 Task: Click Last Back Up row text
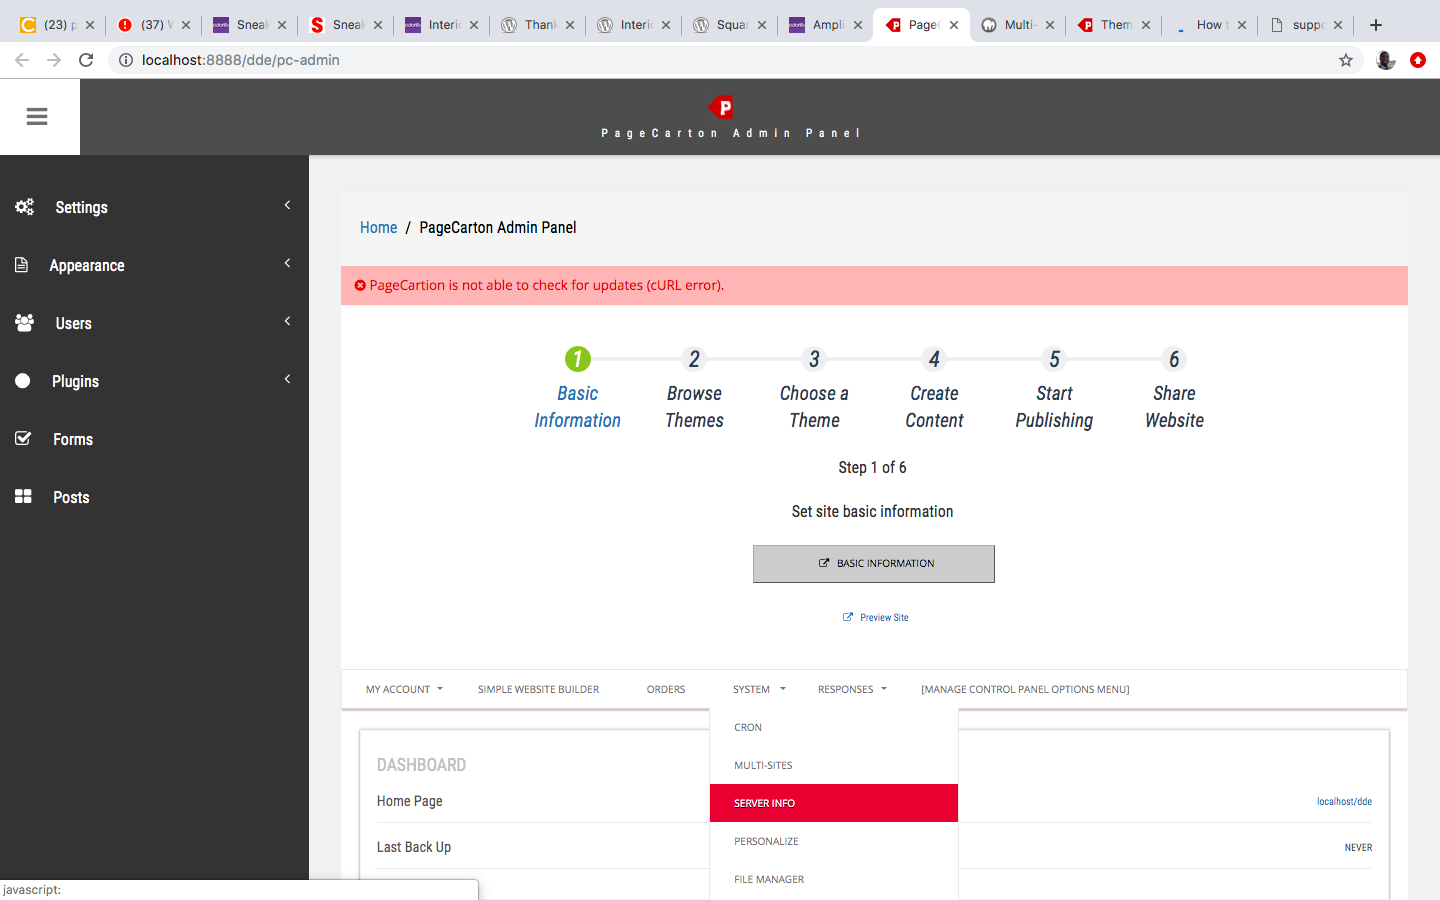pos(414,847)
